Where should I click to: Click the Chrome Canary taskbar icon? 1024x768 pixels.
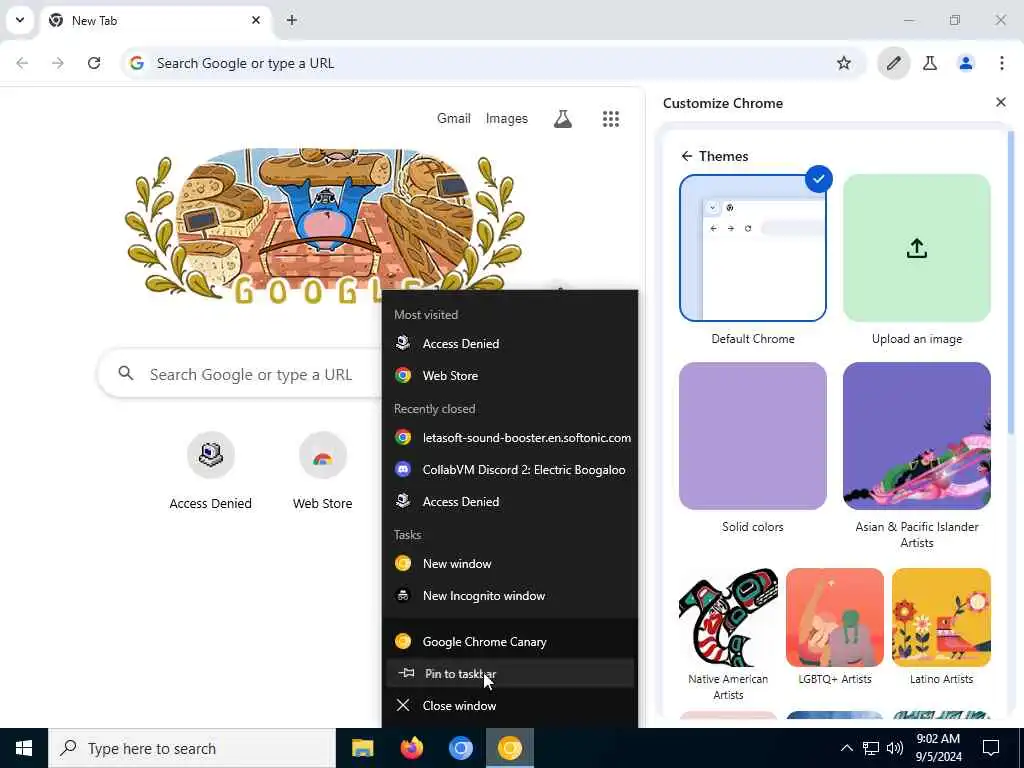coord(510,748)
